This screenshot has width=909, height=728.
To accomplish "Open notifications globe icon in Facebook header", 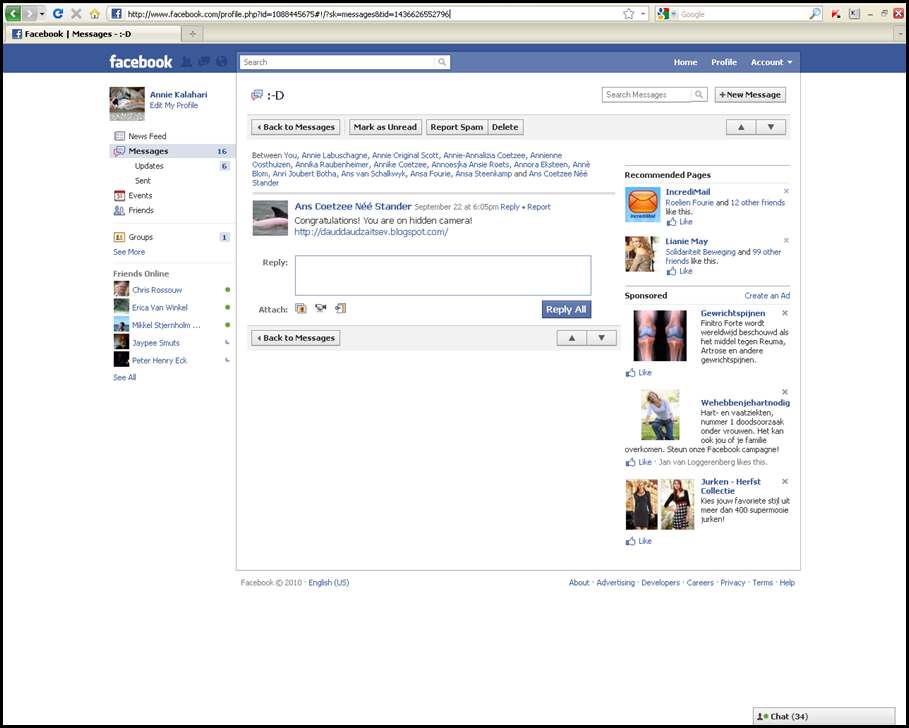I will point(221,61).
